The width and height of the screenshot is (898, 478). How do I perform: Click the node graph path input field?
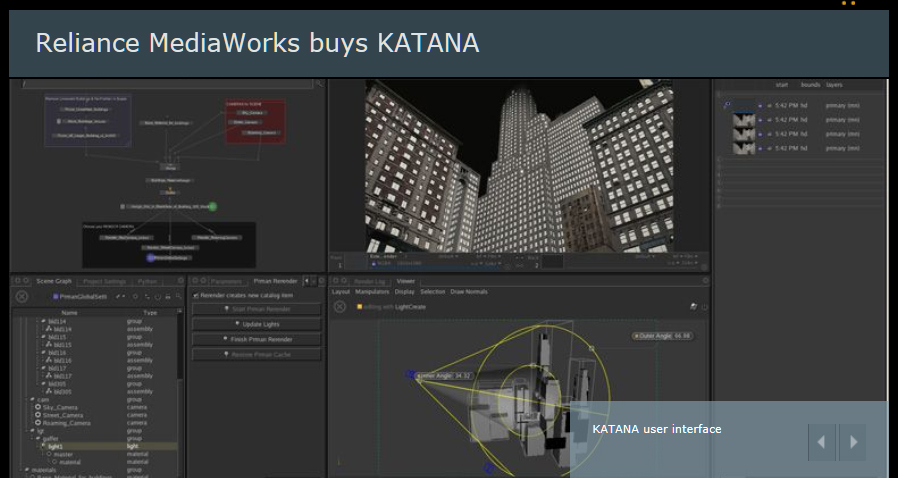coord(166,84)
